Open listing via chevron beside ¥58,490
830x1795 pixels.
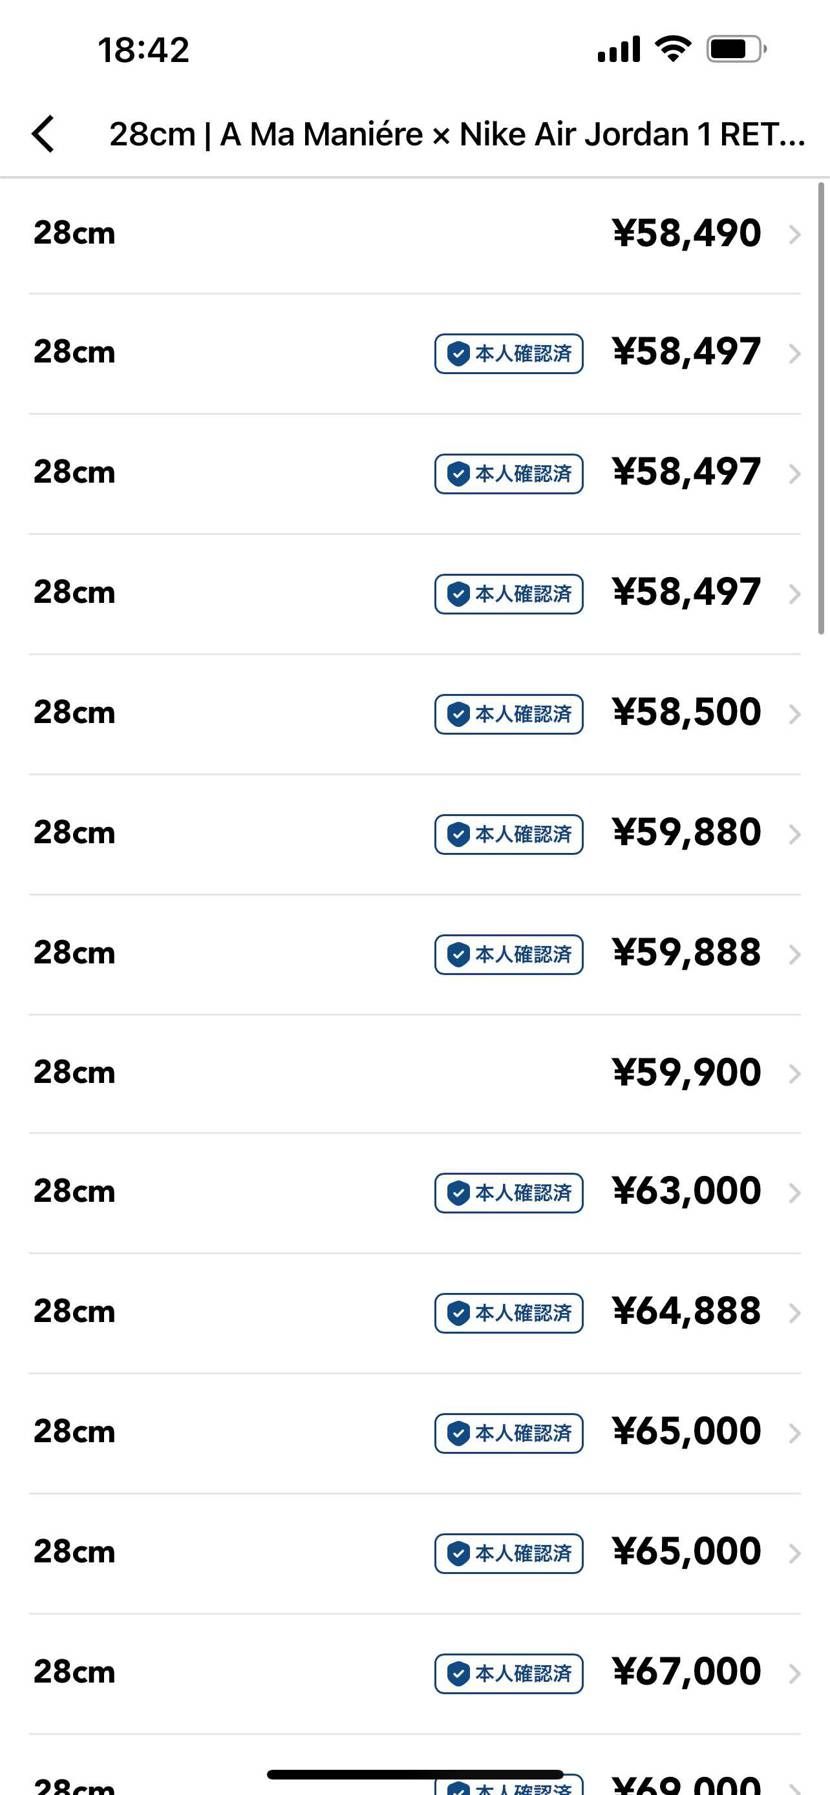pos(794,234)
